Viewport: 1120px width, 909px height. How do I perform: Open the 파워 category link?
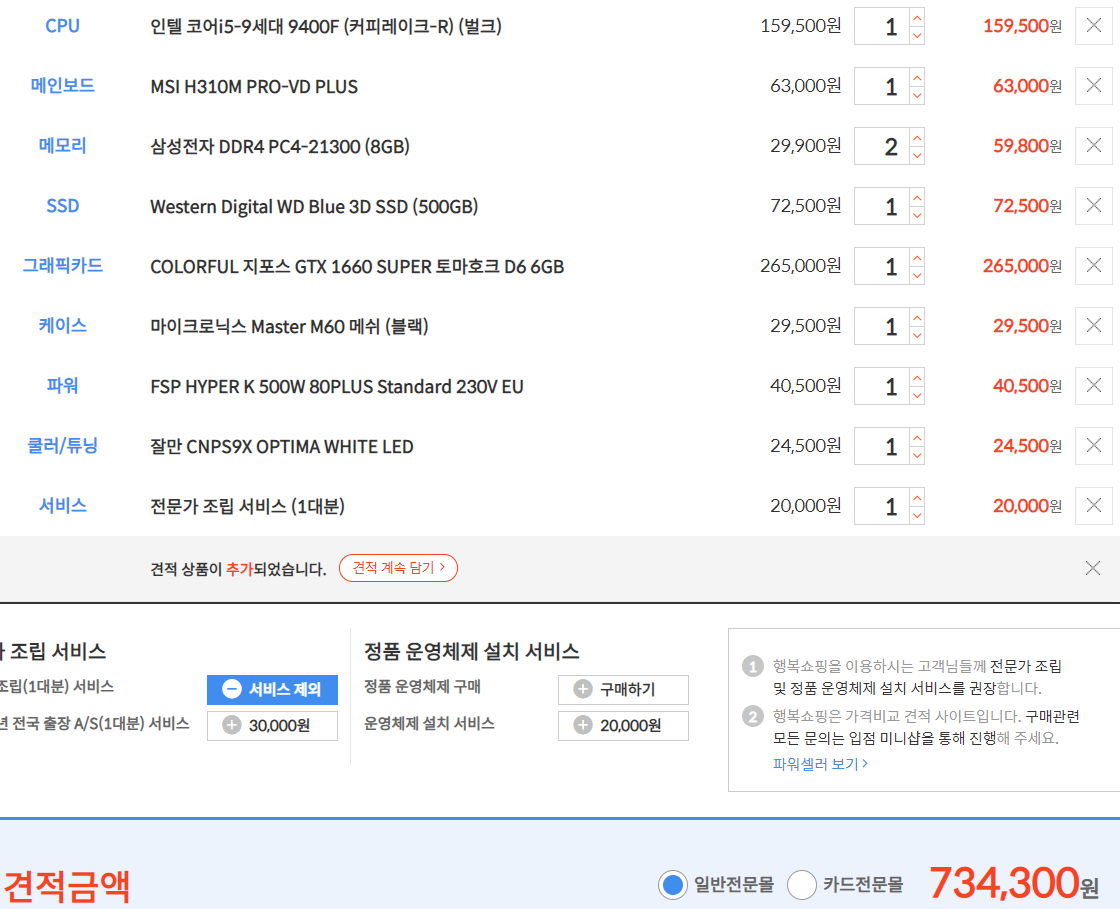point(62,386)
